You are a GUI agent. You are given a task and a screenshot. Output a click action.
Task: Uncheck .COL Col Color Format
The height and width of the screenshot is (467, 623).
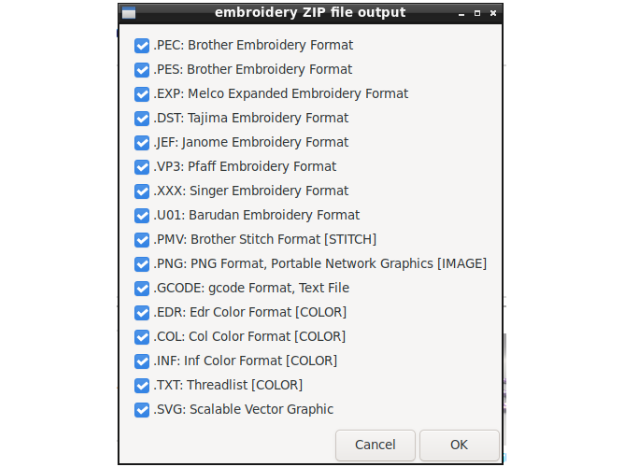[x=142, y=336]
